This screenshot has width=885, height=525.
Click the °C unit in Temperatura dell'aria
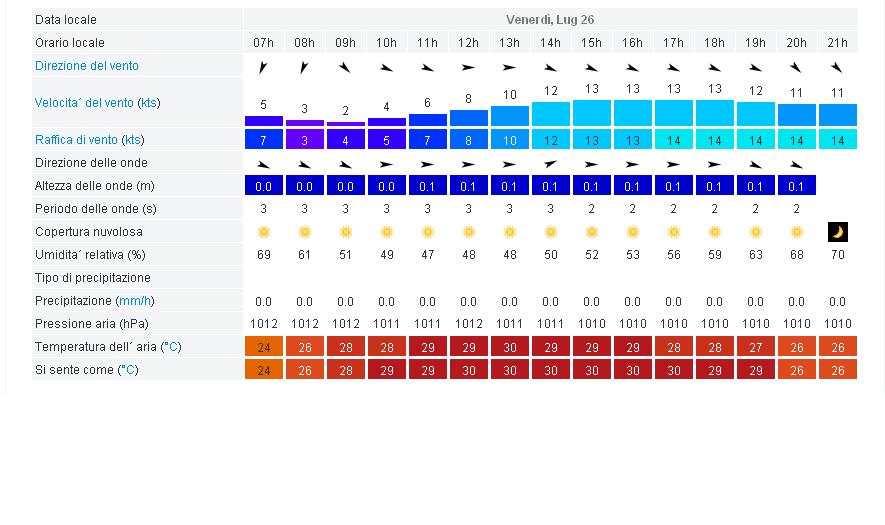[172, 347]
